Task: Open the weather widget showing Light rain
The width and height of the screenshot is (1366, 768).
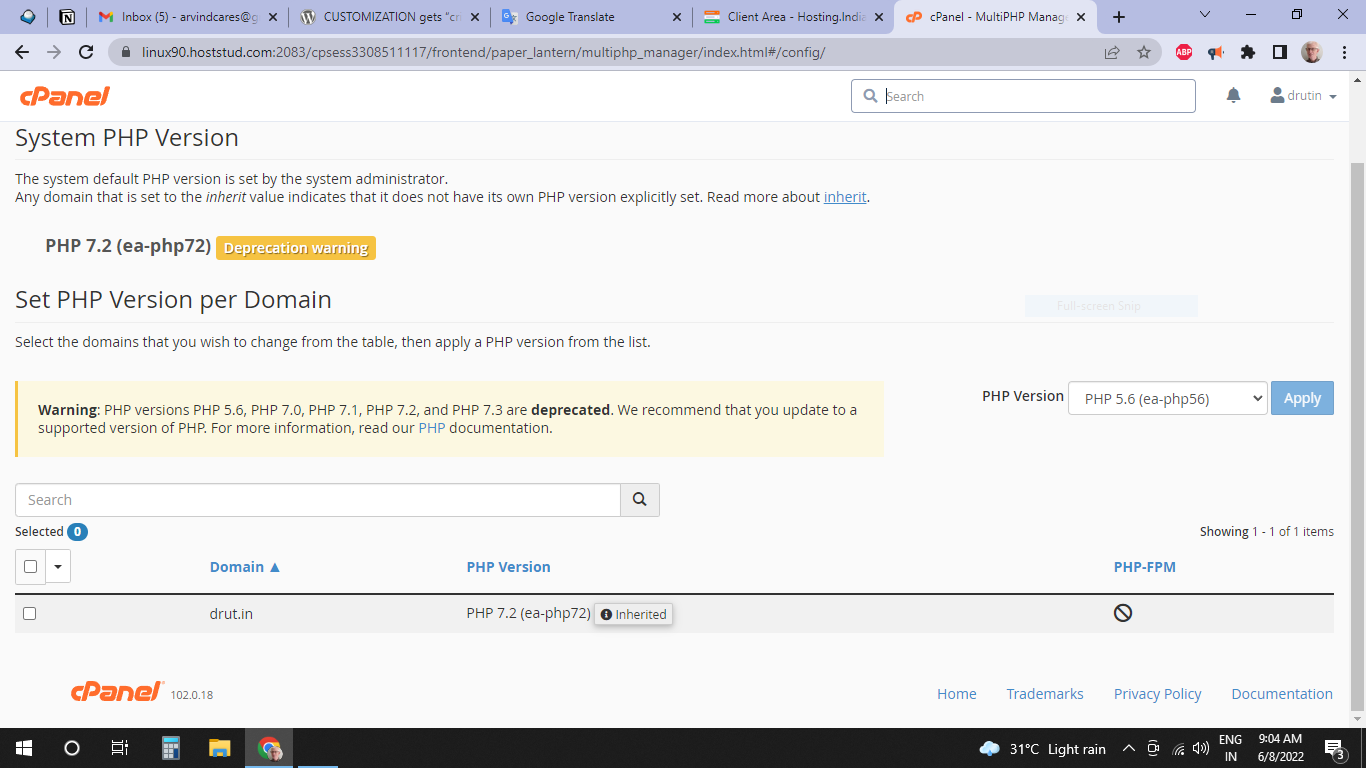Action: point(1043,749)
